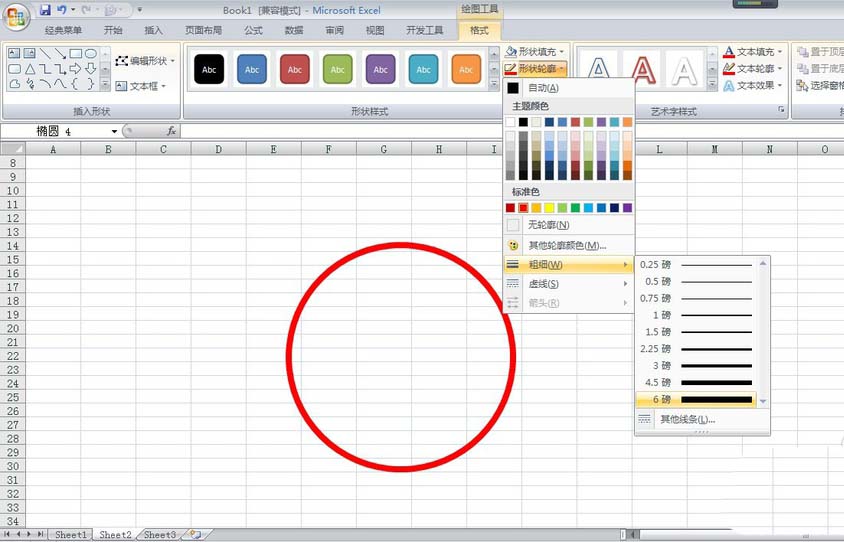Apply the red Abc shape style
Viewport: 844px width, 542px height.
pyautogui.click(x=294, y=69)
